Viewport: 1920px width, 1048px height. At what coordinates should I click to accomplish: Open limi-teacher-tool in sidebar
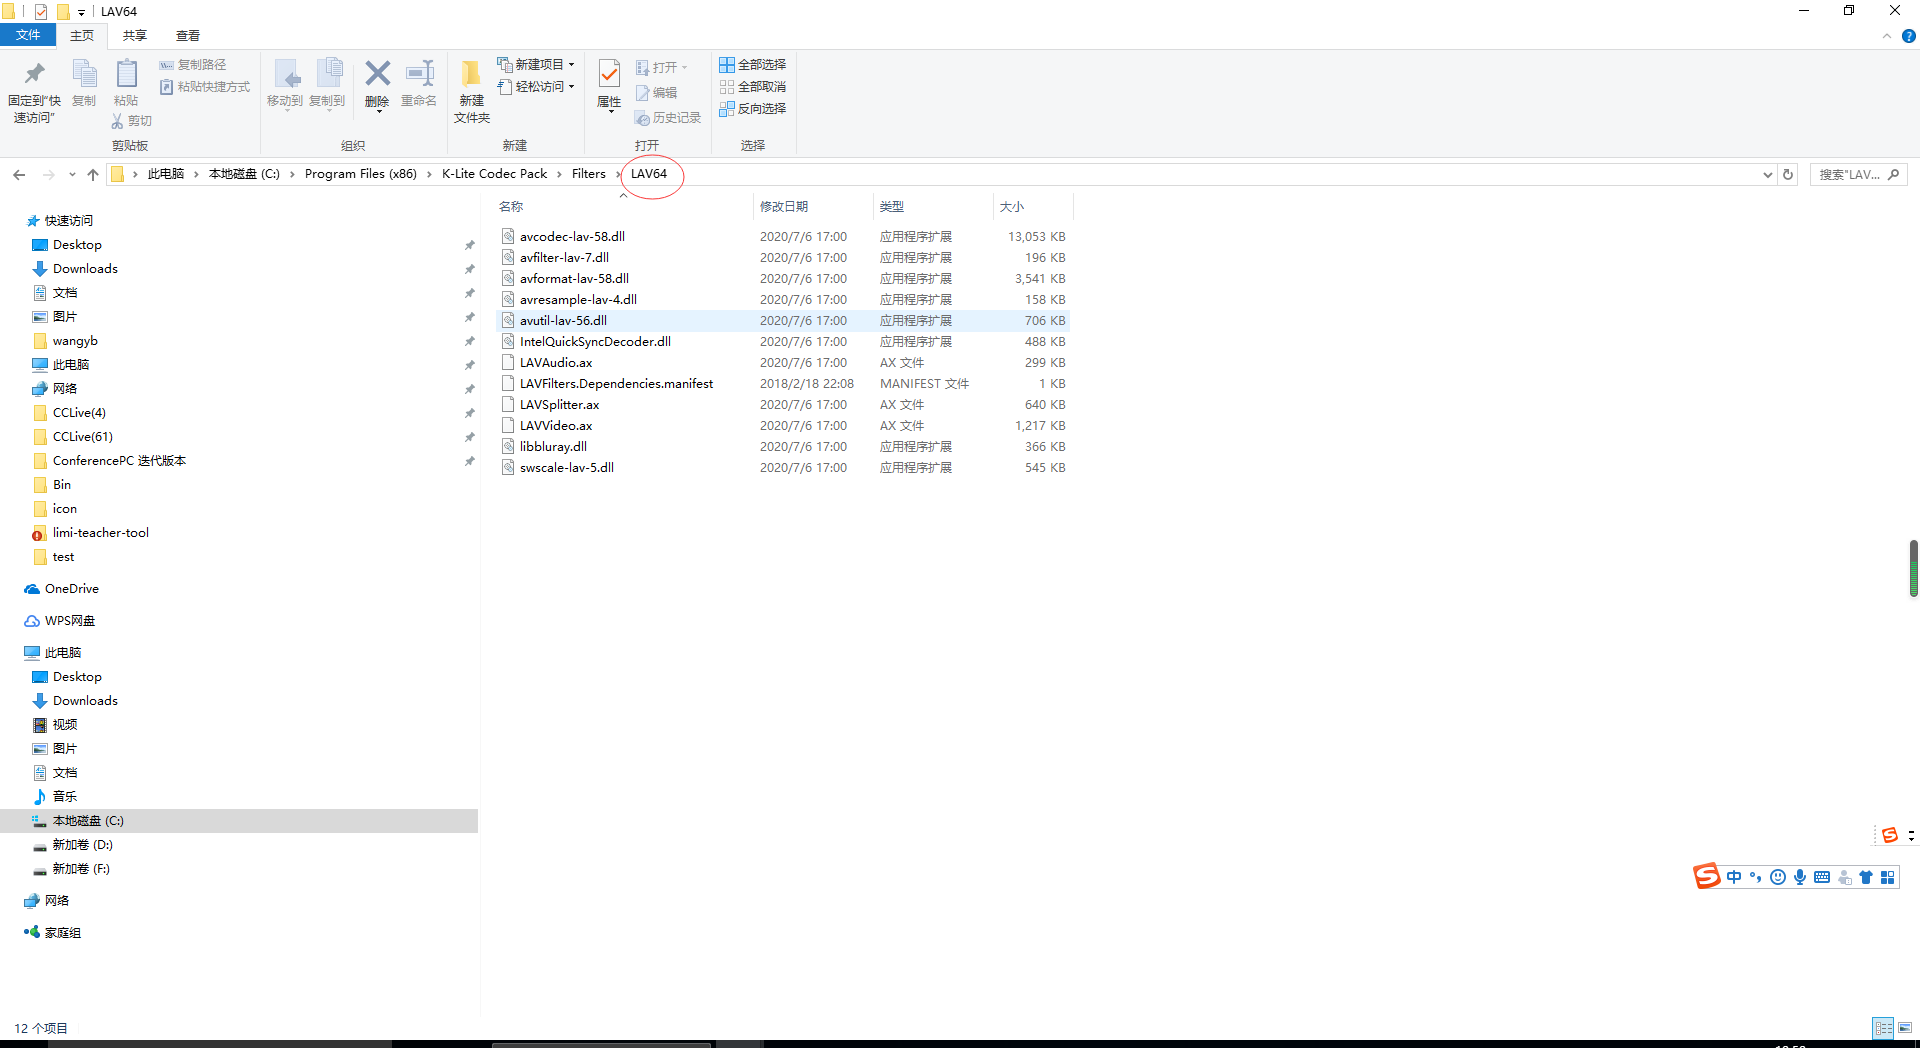pos(100,533)
